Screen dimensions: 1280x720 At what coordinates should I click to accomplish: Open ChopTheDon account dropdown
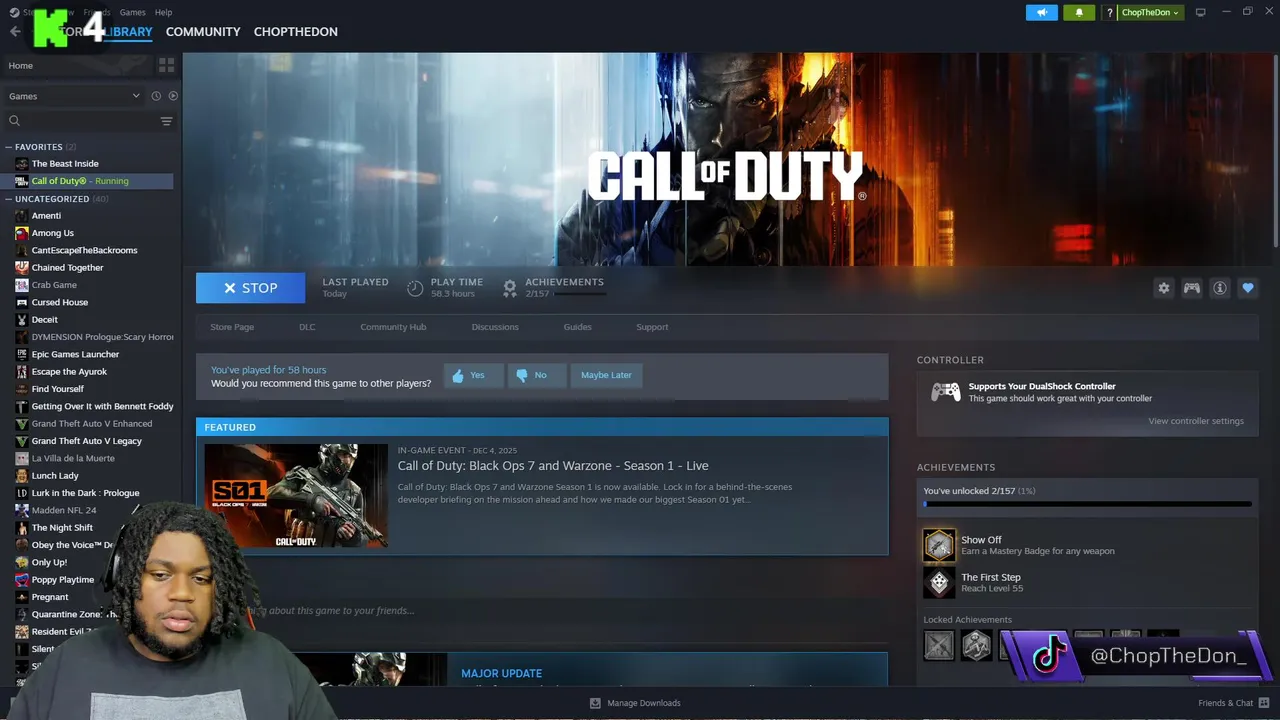(1150, 12)
